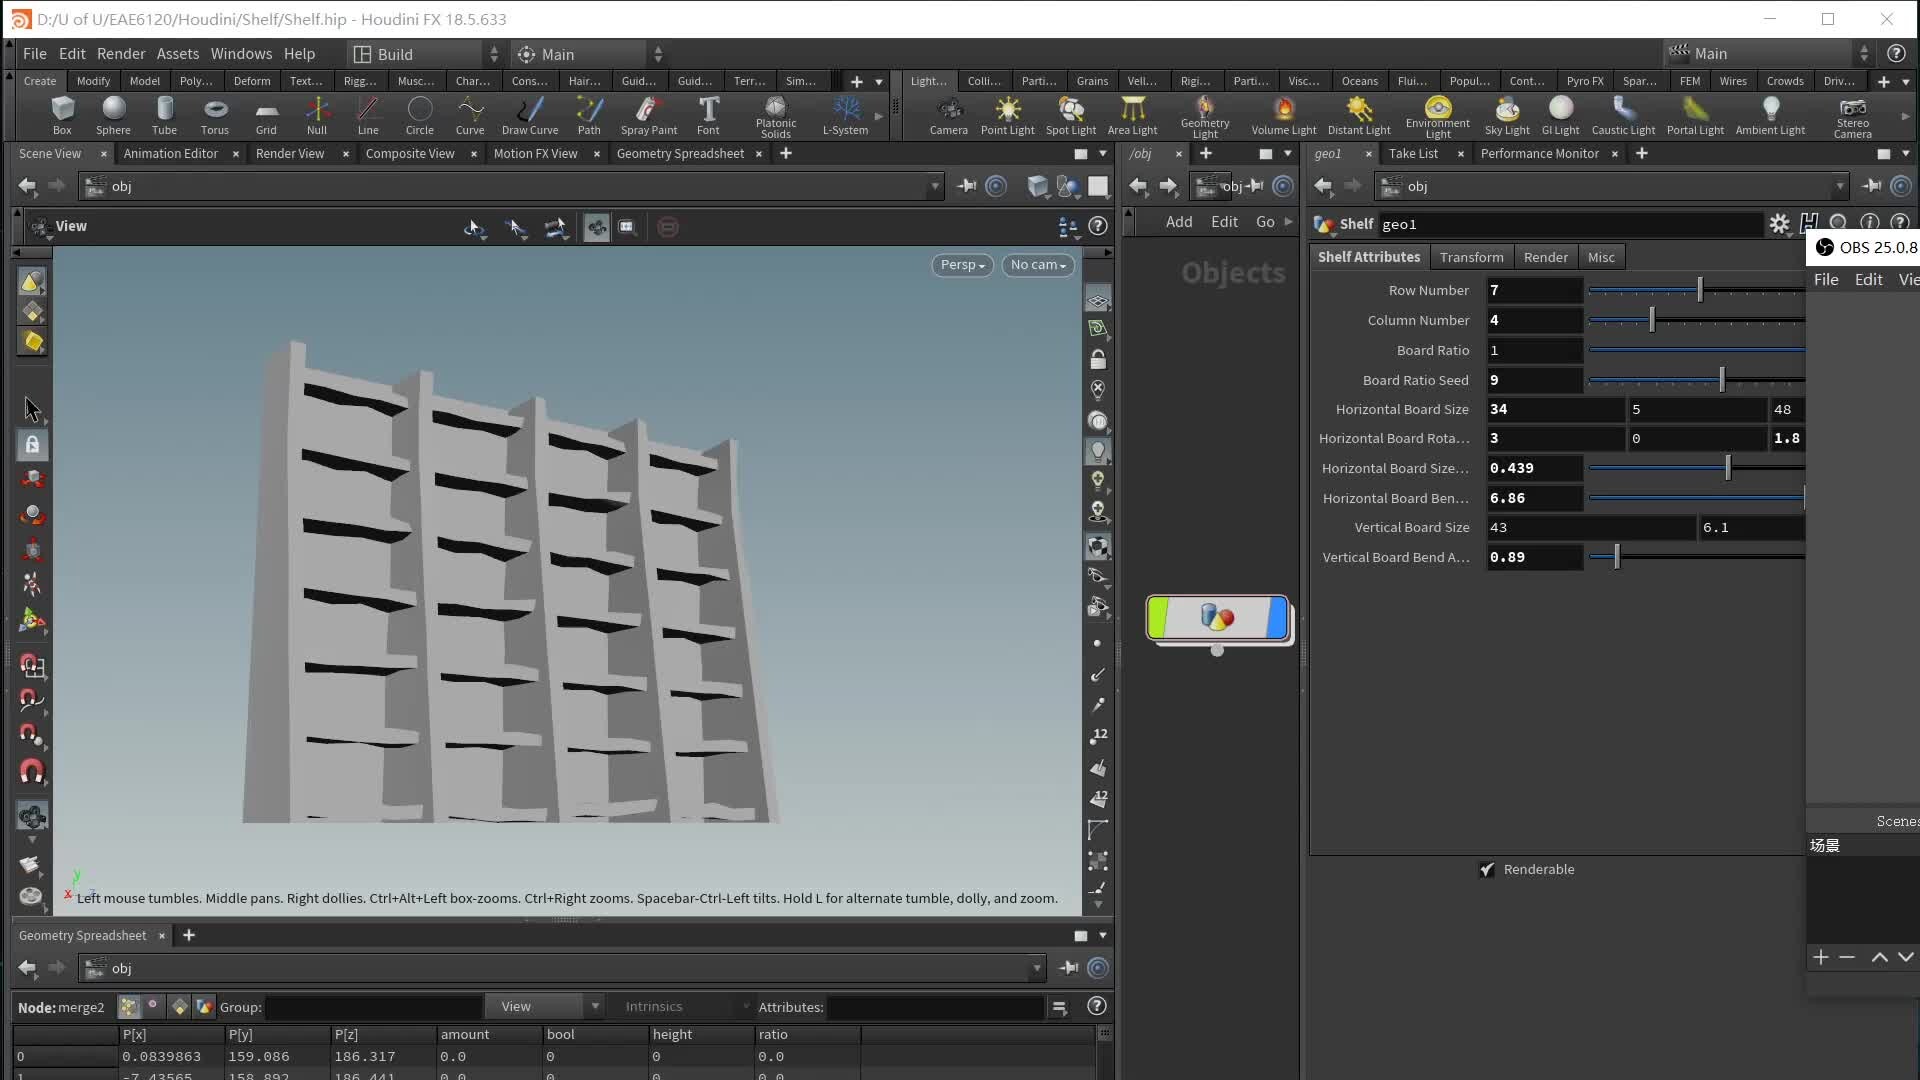Uncheck the Renderable checkbox
Viewport: 1920px width, 1080px height.
1487,869
